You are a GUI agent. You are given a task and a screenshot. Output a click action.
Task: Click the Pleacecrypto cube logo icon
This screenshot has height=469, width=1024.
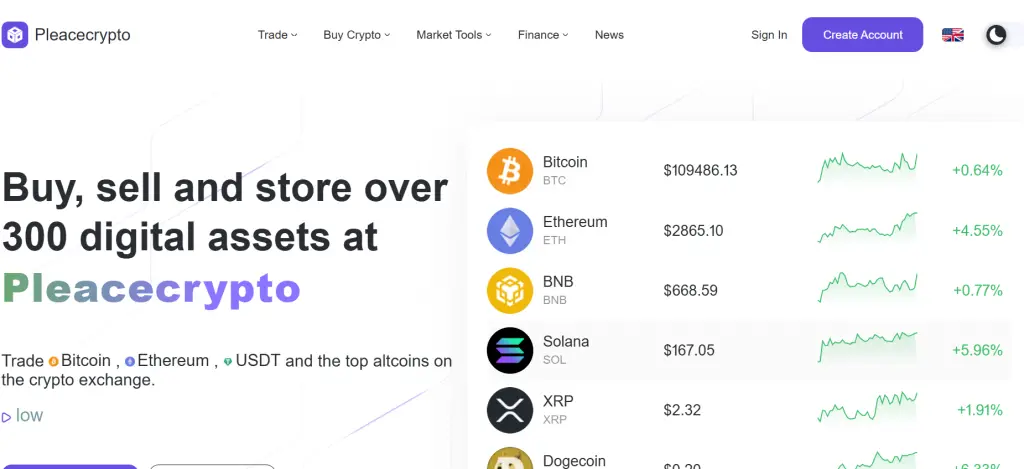pos(15,35)
